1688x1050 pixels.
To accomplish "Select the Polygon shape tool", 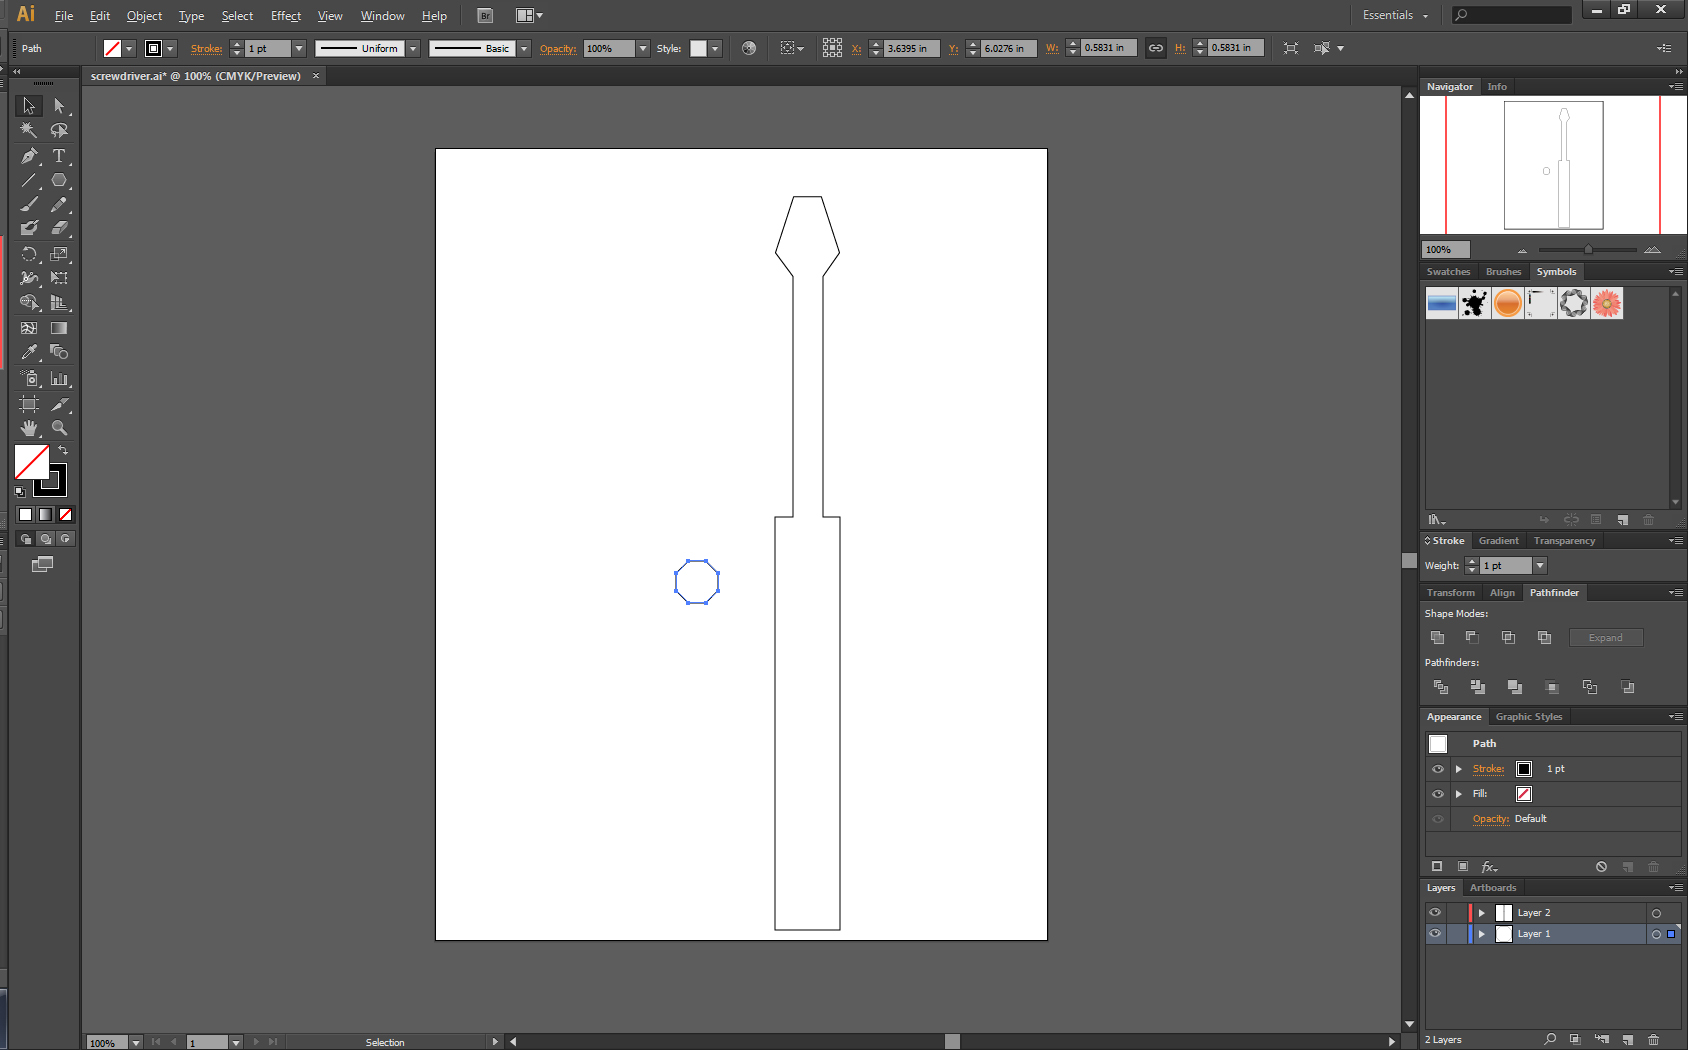I will click(x=59, y=181).
